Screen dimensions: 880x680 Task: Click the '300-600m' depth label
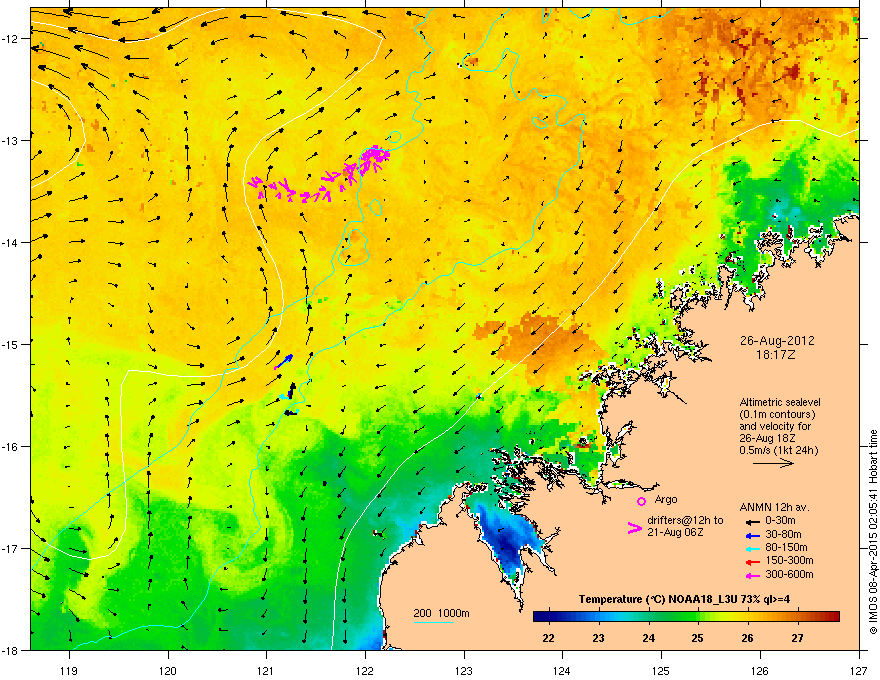point(789,575)
